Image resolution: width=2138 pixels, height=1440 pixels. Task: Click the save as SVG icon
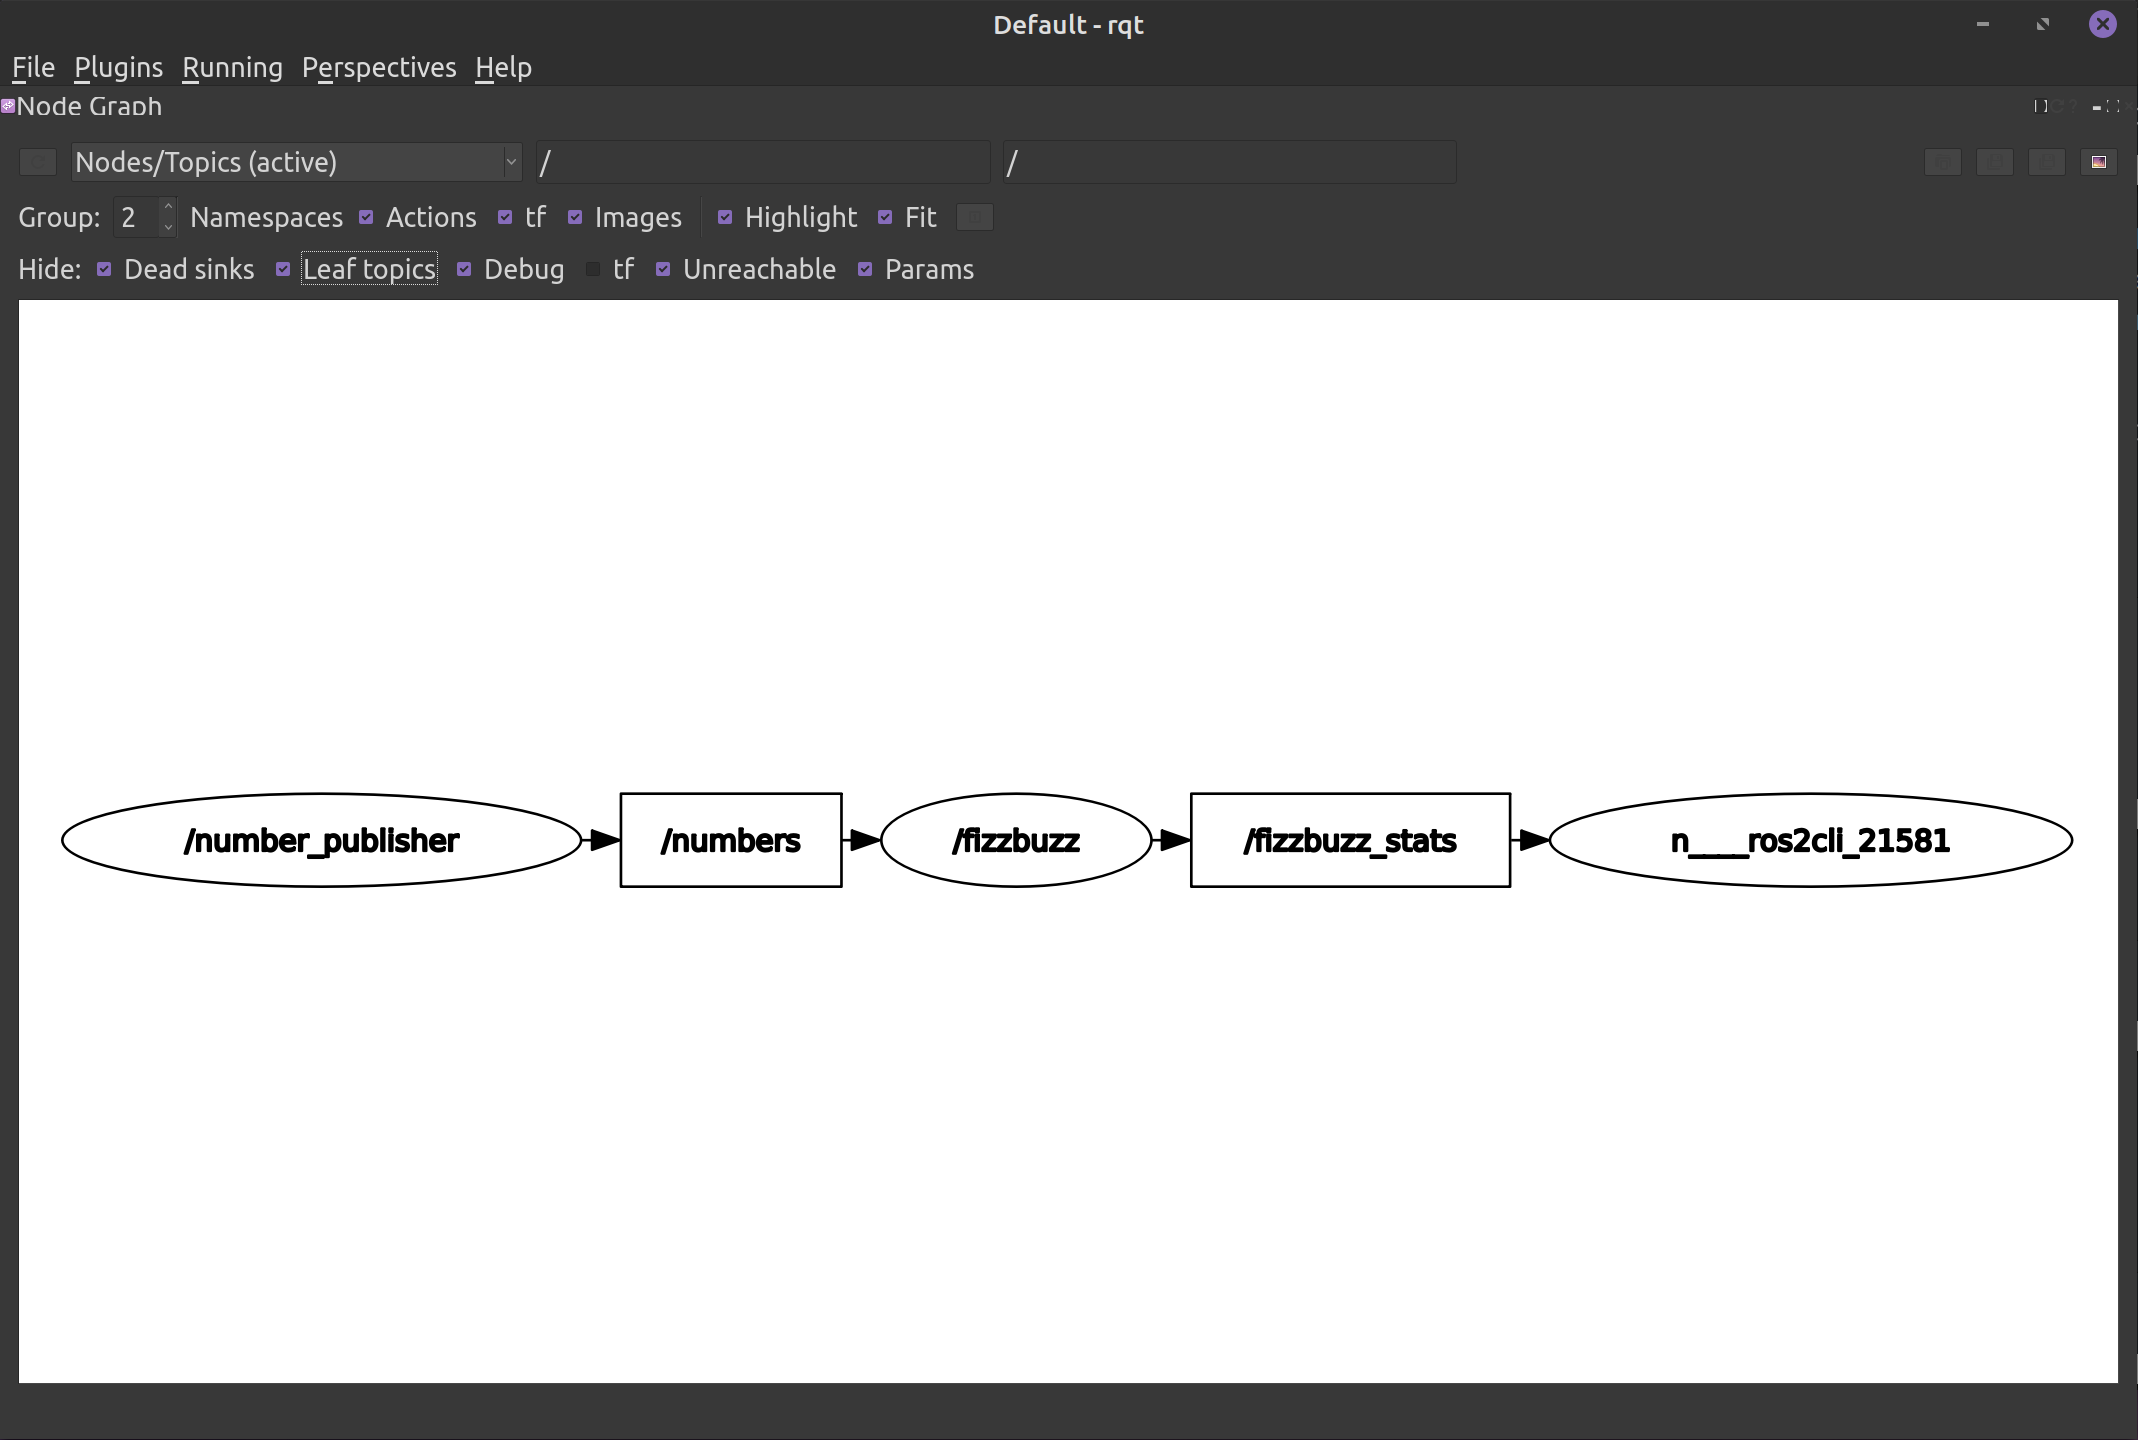(2047, 162)
